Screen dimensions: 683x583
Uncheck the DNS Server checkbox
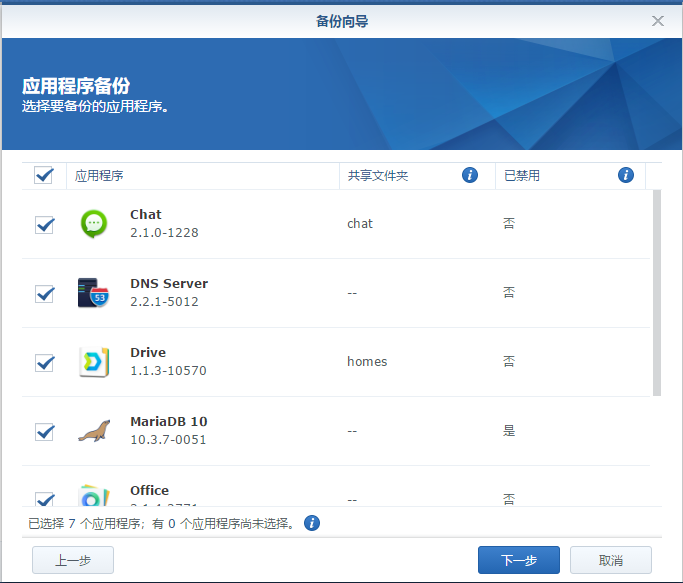(x=44, y=294)
